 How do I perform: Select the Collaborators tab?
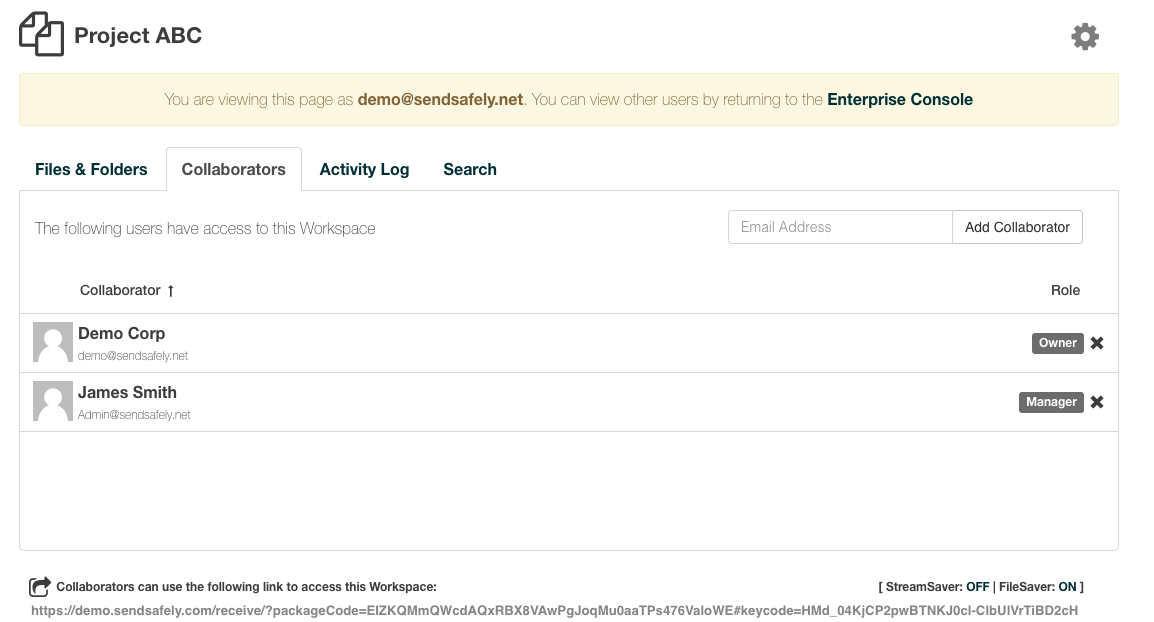tap(233, 169)
